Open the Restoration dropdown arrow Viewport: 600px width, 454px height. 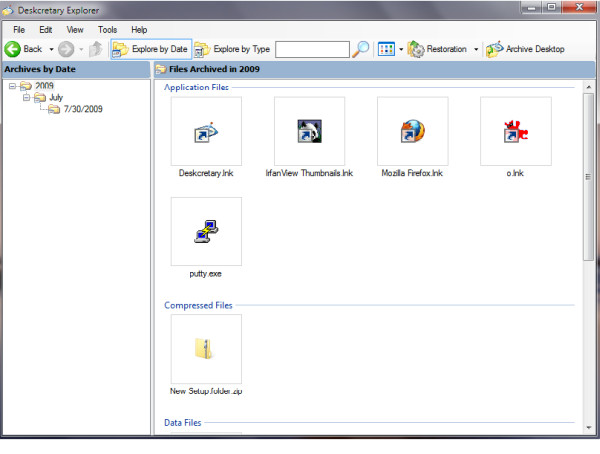476,49
